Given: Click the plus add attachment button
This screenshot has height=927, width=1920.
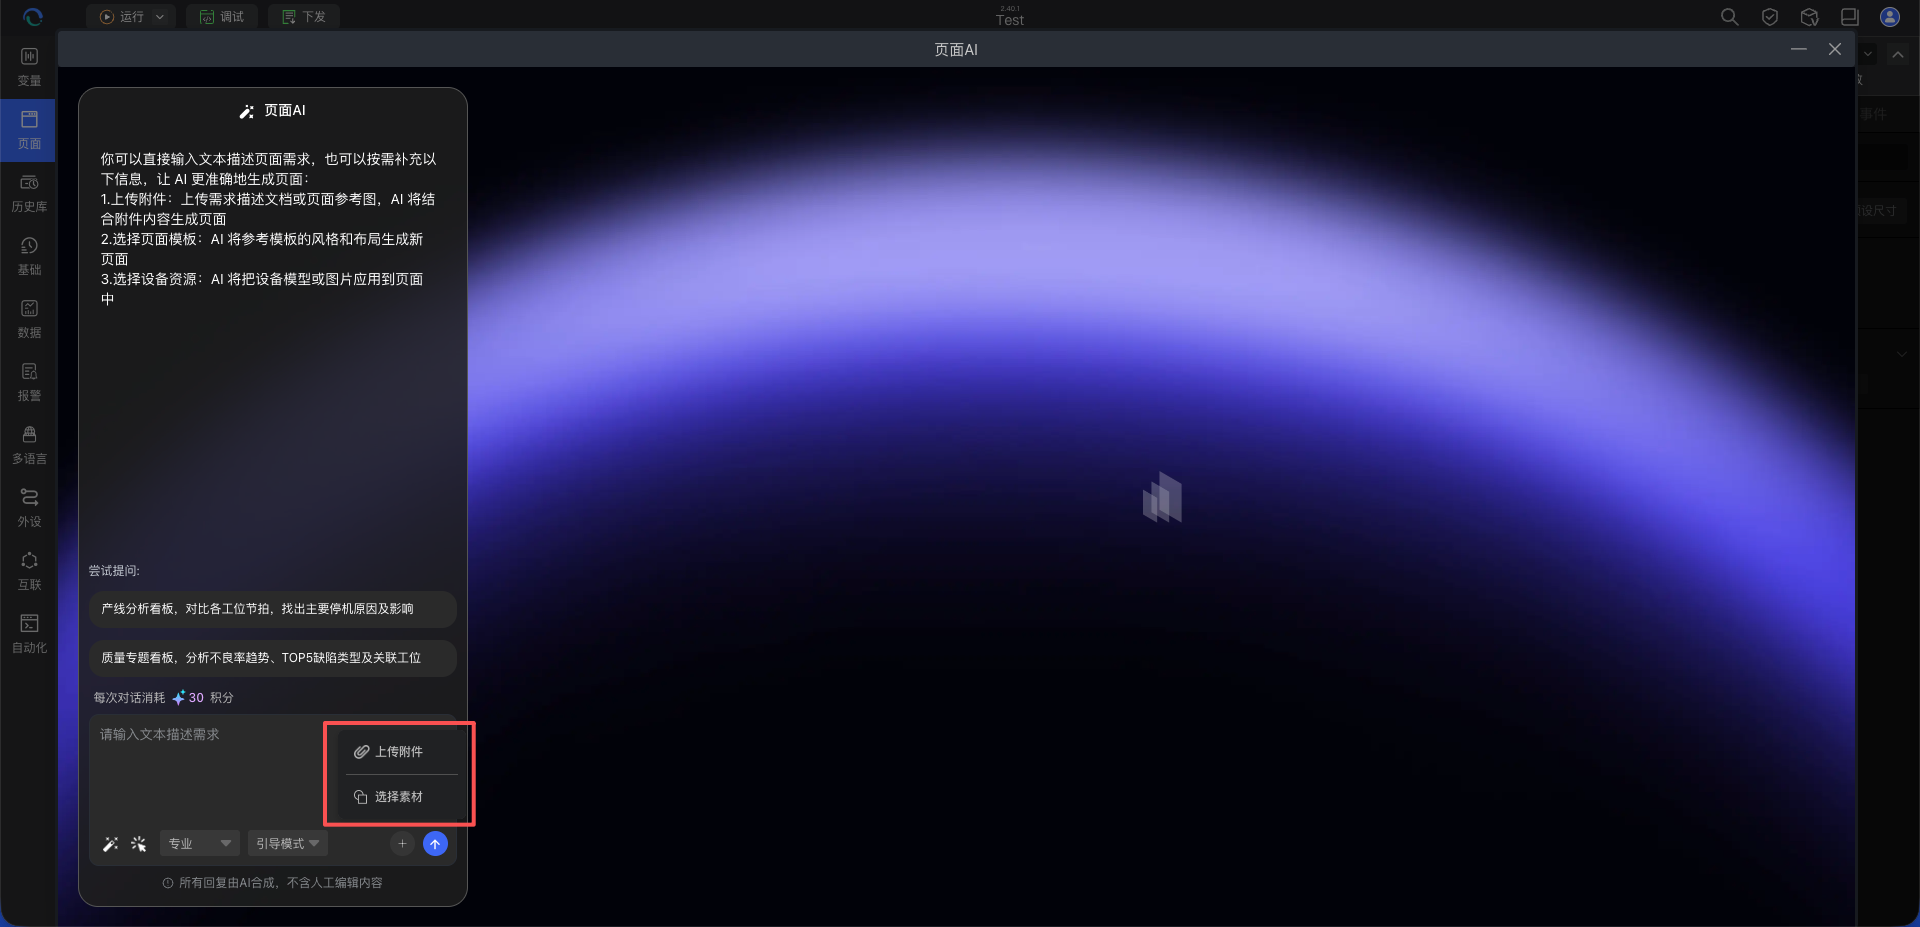Looking at the screenshot, I should [402, 844].
